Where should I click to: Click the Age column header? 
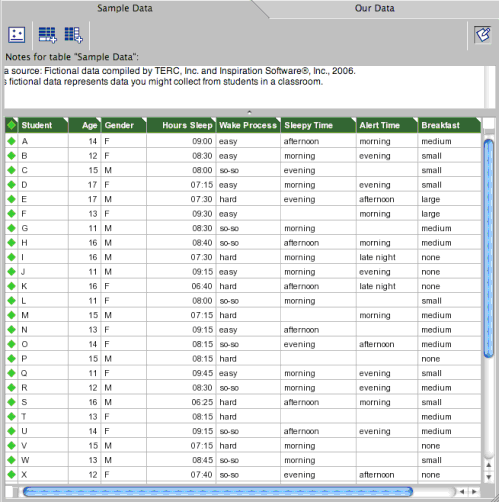pyautogui.click(x=85, y=125)
